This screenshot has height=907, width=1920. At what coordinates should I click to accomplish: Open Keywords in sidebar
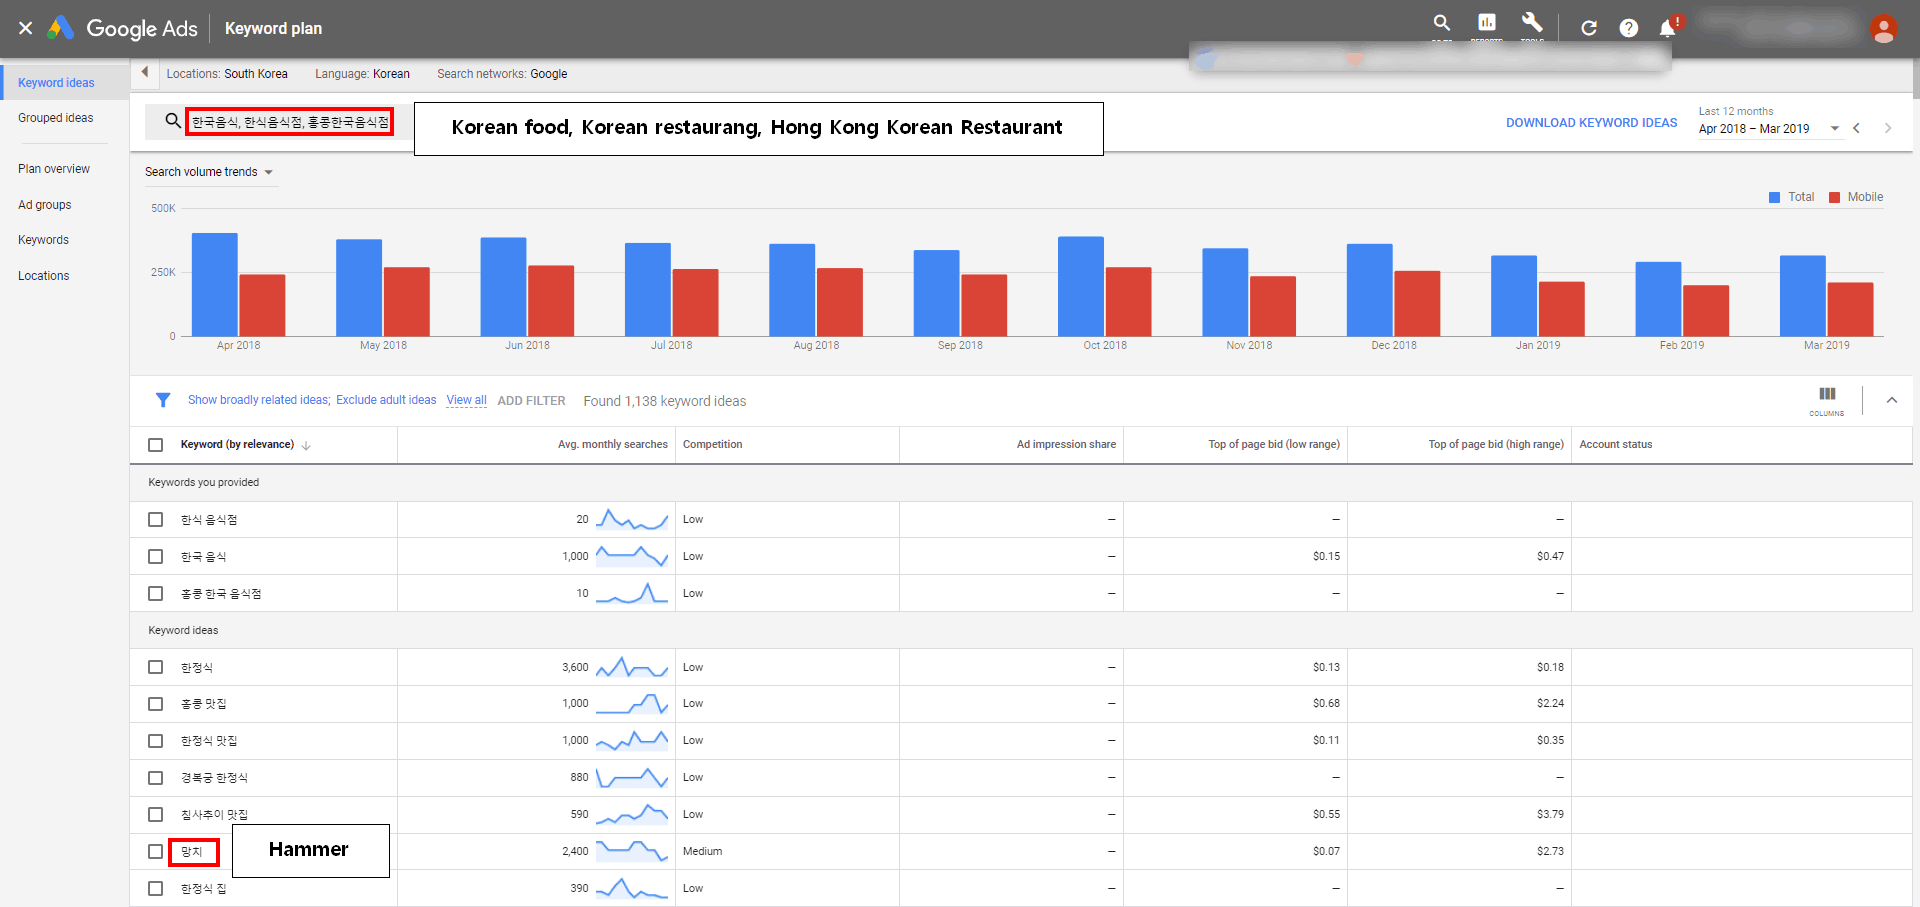44,240
